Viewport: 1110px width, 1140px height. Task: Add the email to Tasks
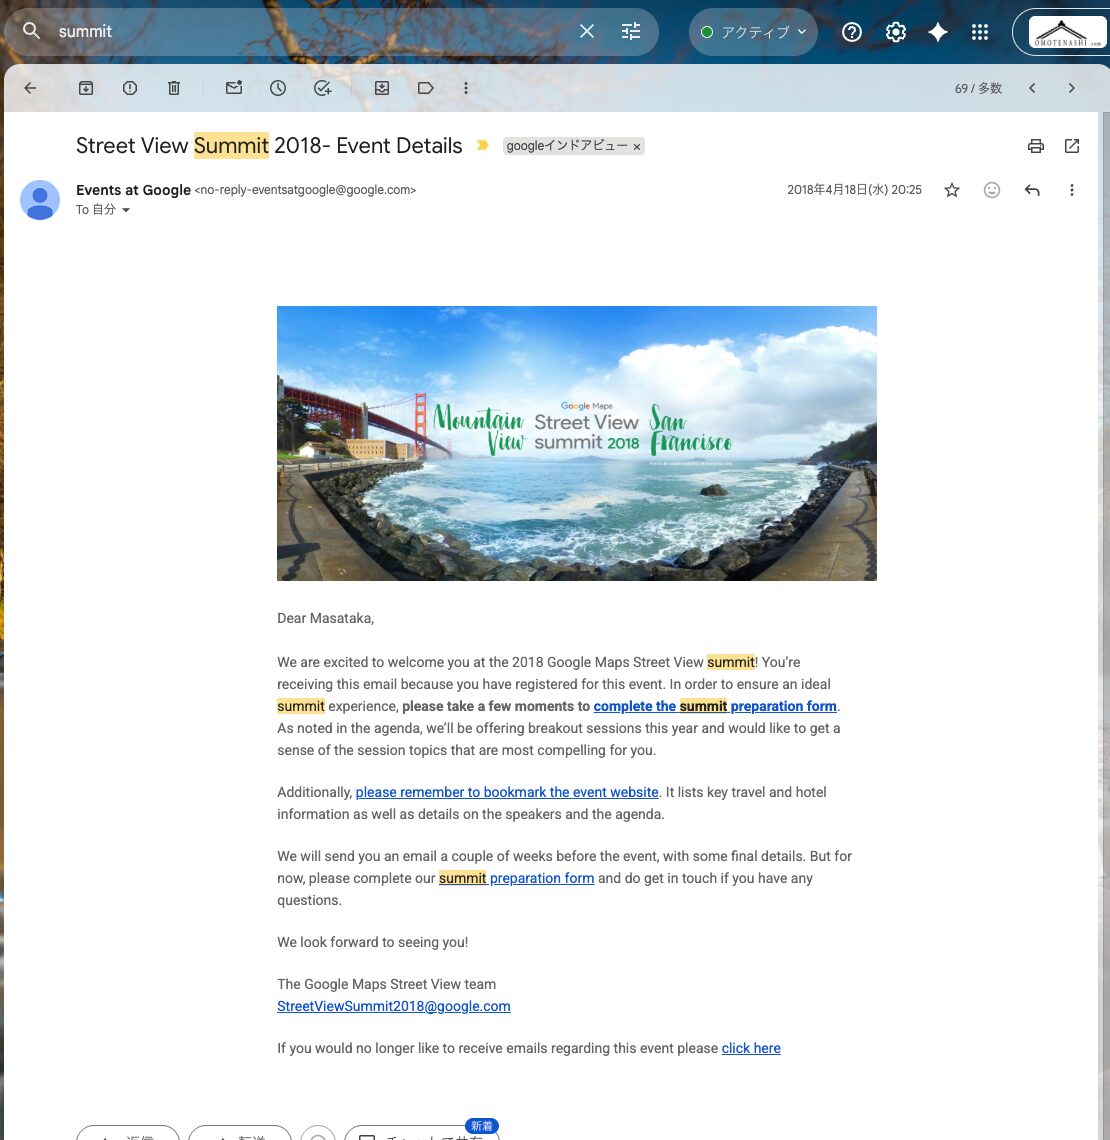click(x=323, y=88)
